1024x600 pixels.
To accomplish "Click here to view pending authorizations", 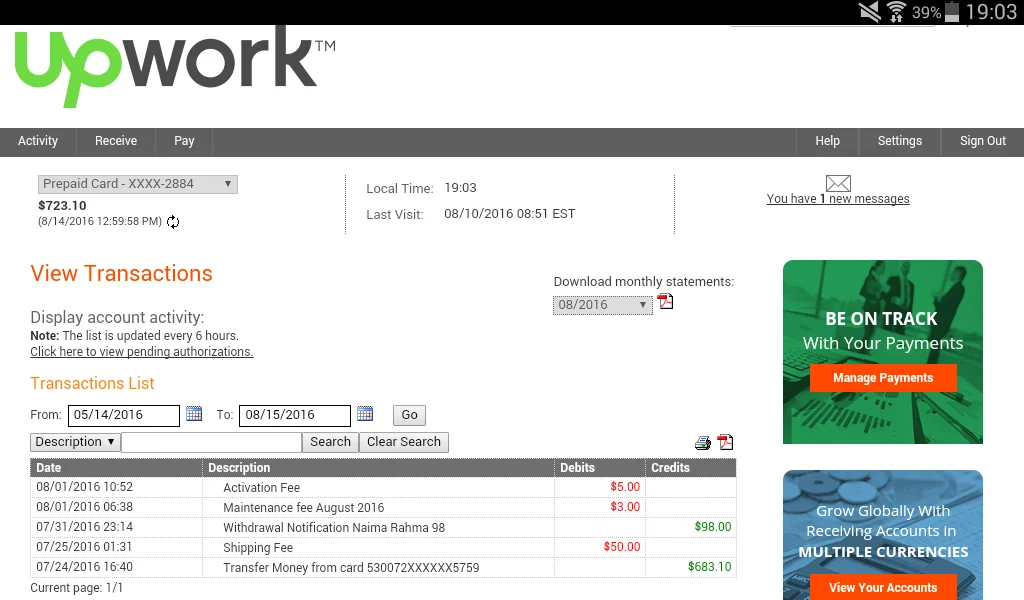I will (x=141, y=352).
